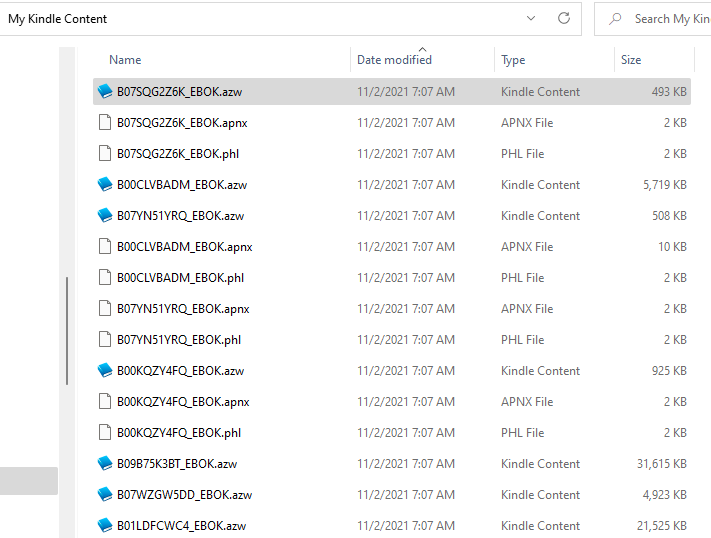Click the navigation pane scrollbar thumb

tap(67, 331)
